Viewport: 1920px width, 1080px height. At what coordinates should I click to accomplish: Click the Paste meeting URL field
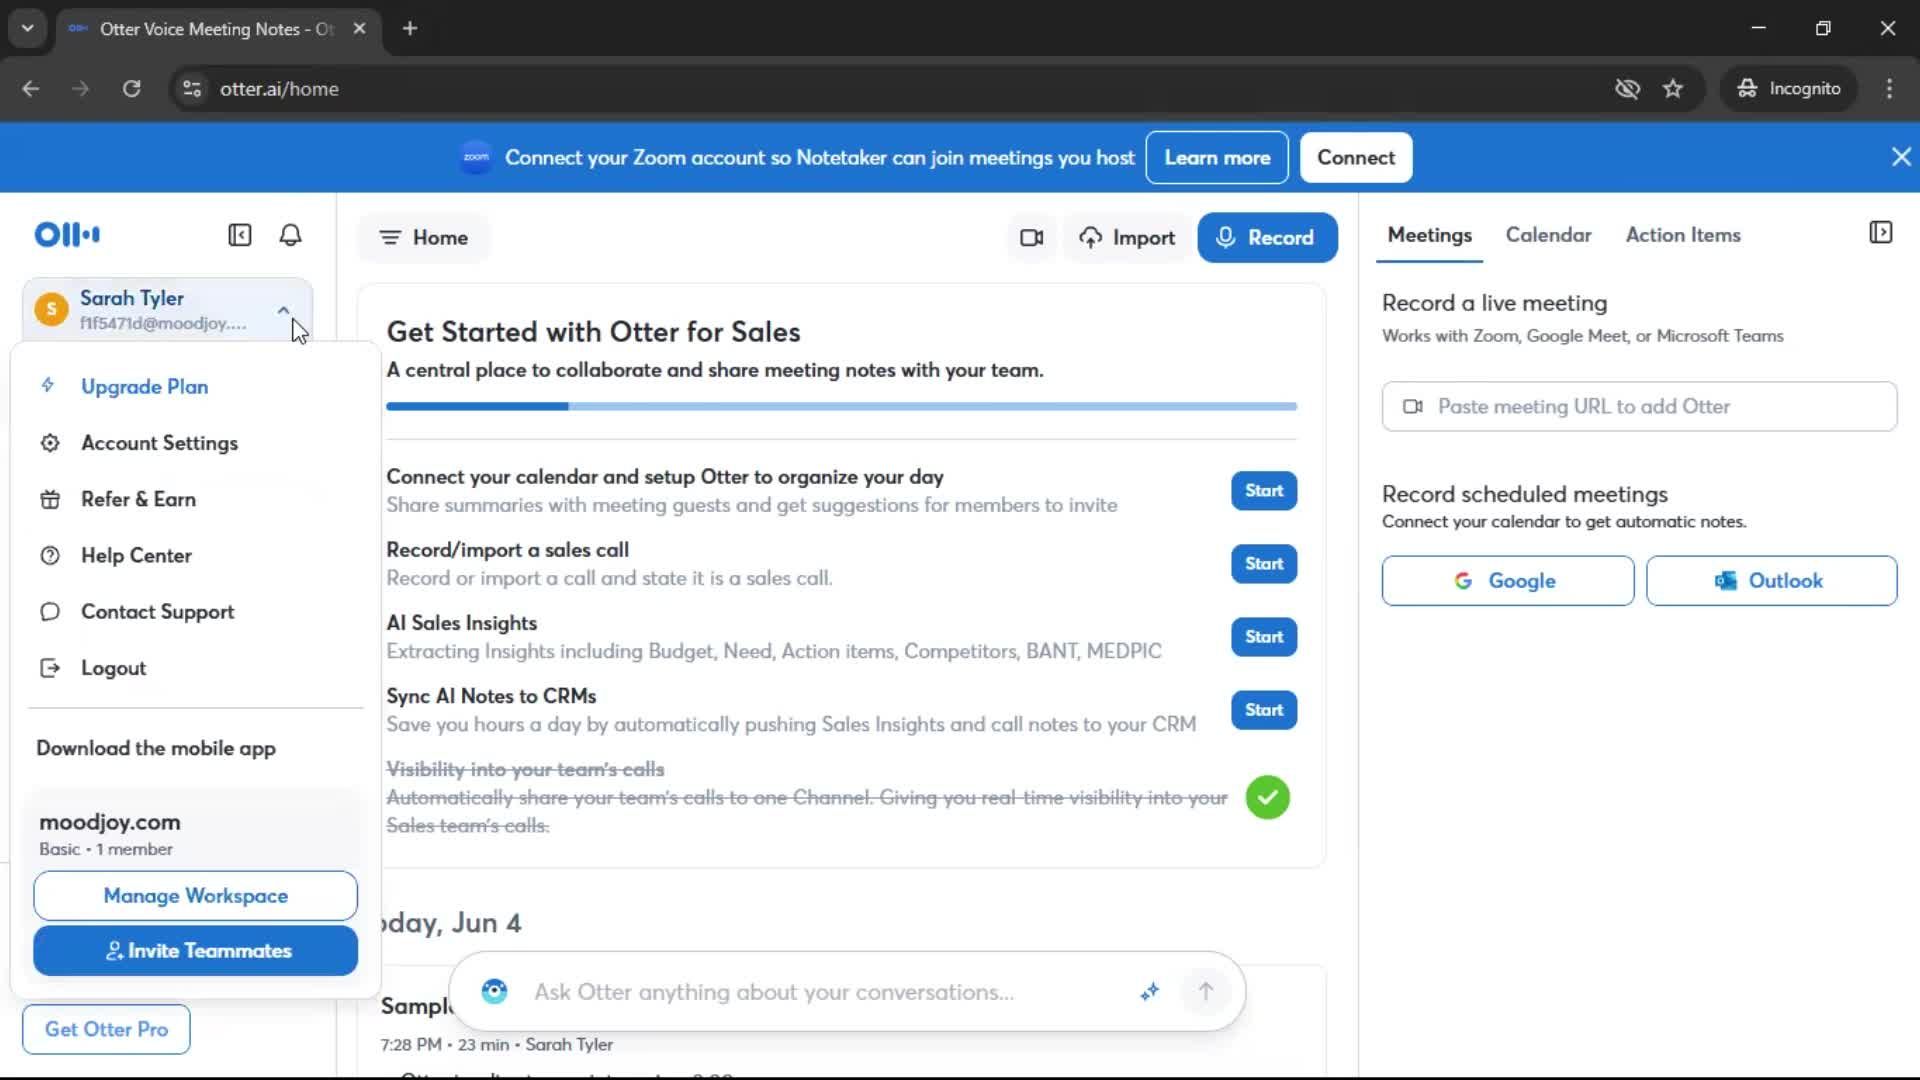pos(1639,407)
